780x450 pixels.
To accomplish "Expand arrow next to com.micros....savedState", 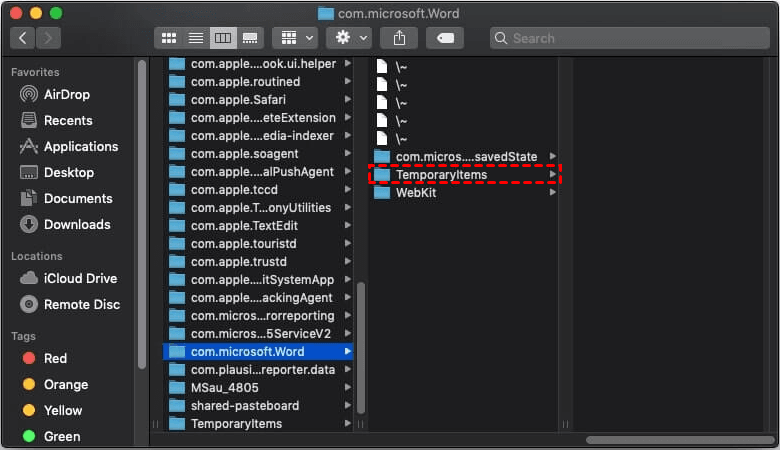I will pos(552,156).
